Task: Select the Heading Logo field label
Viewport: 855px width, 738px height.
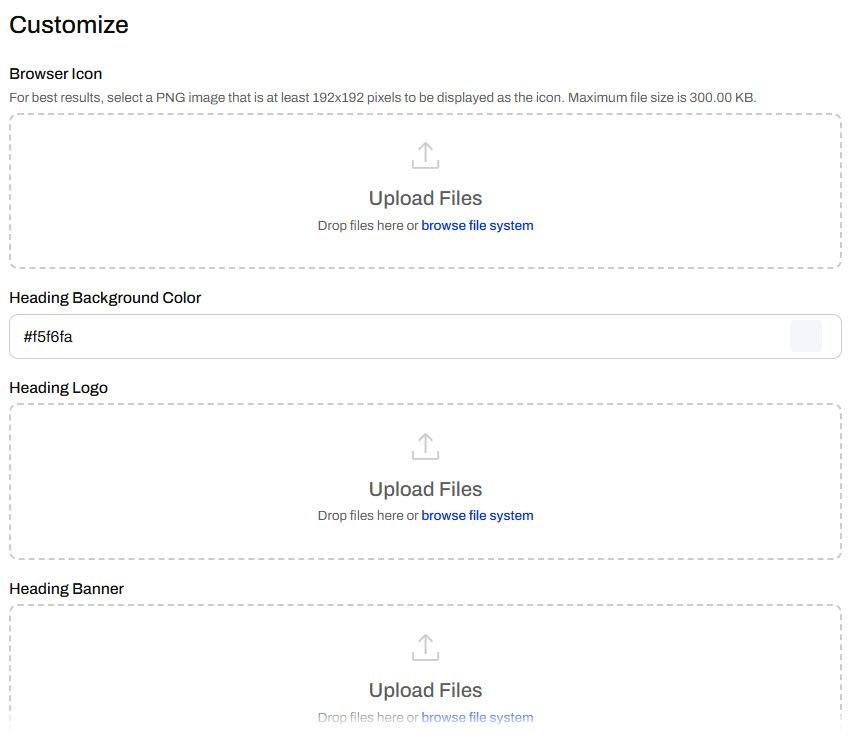Action: [x=58, y=388]
